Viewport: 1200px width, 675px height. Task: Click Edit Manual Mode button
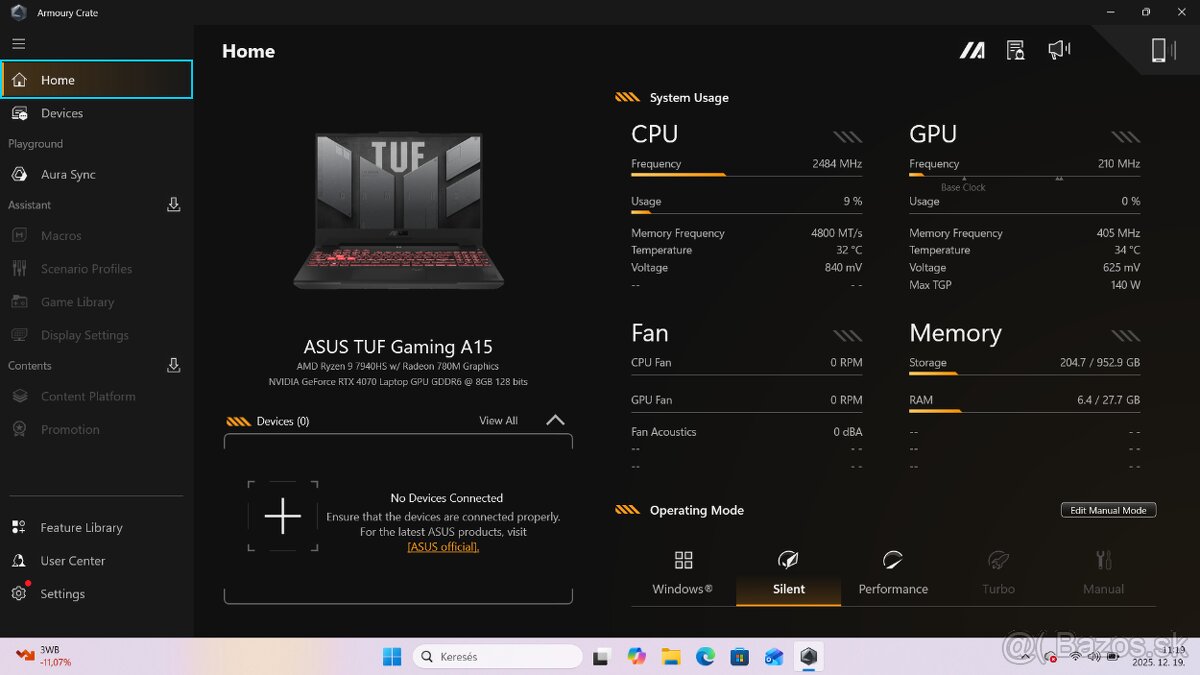(x=1108, y=510)
